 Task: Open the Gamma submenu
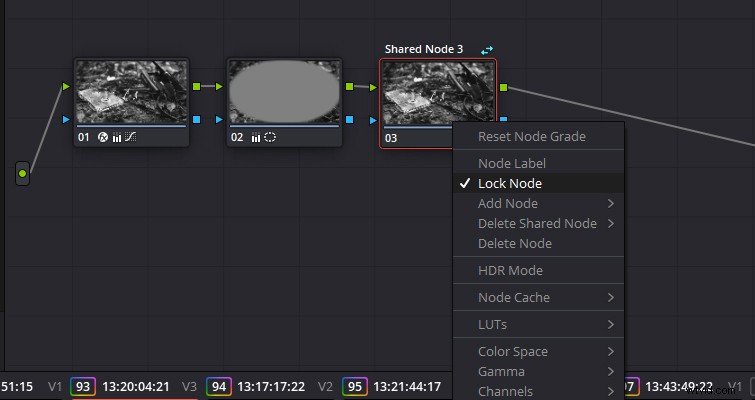pos(538,372)
